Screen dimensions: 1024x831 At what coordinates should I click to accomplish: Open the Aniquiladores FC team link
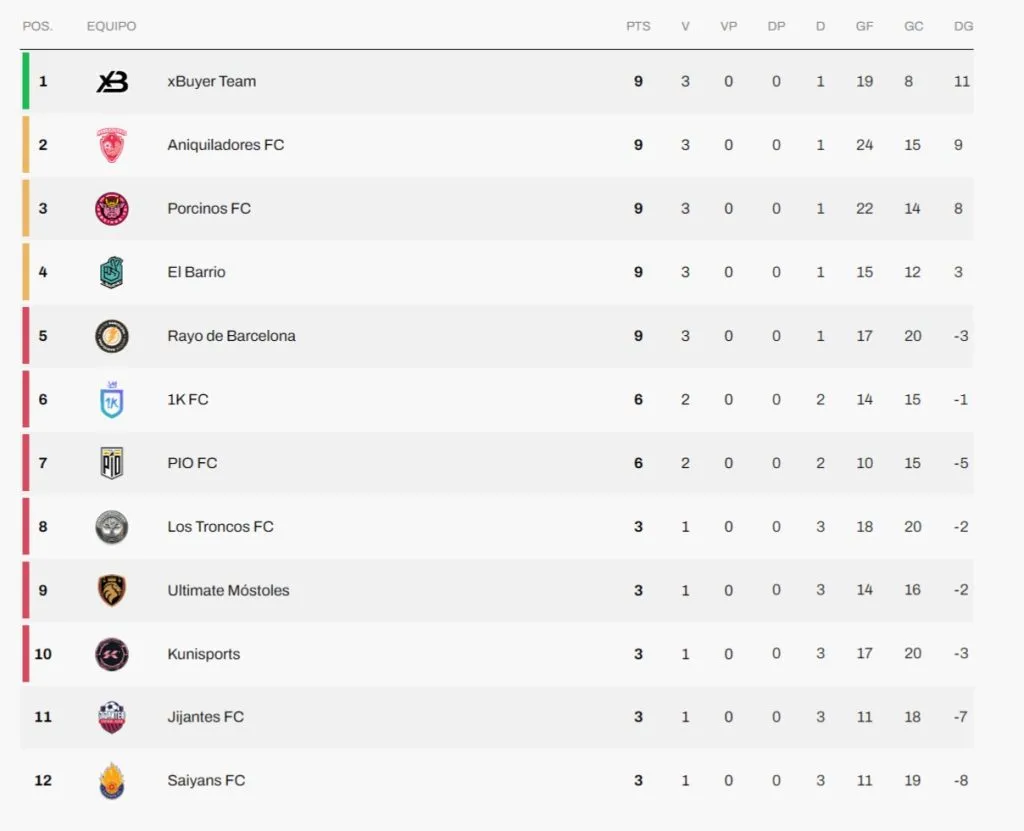point(226,145)
